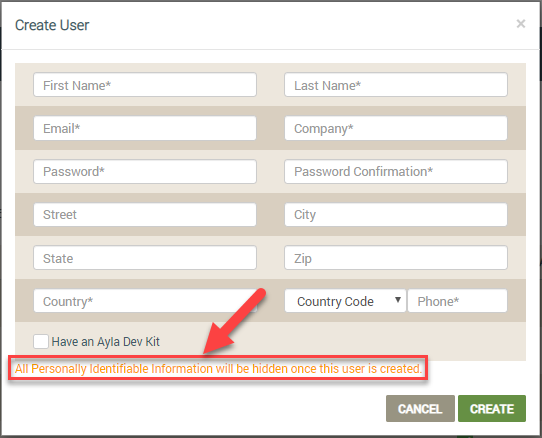
Task: Click the Phone number field
Action: (458, 301)
